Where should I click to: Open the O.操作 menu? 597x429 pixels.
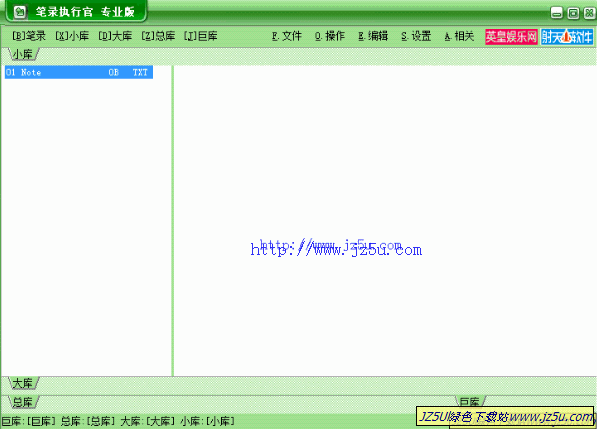click(x=330, y=36)
